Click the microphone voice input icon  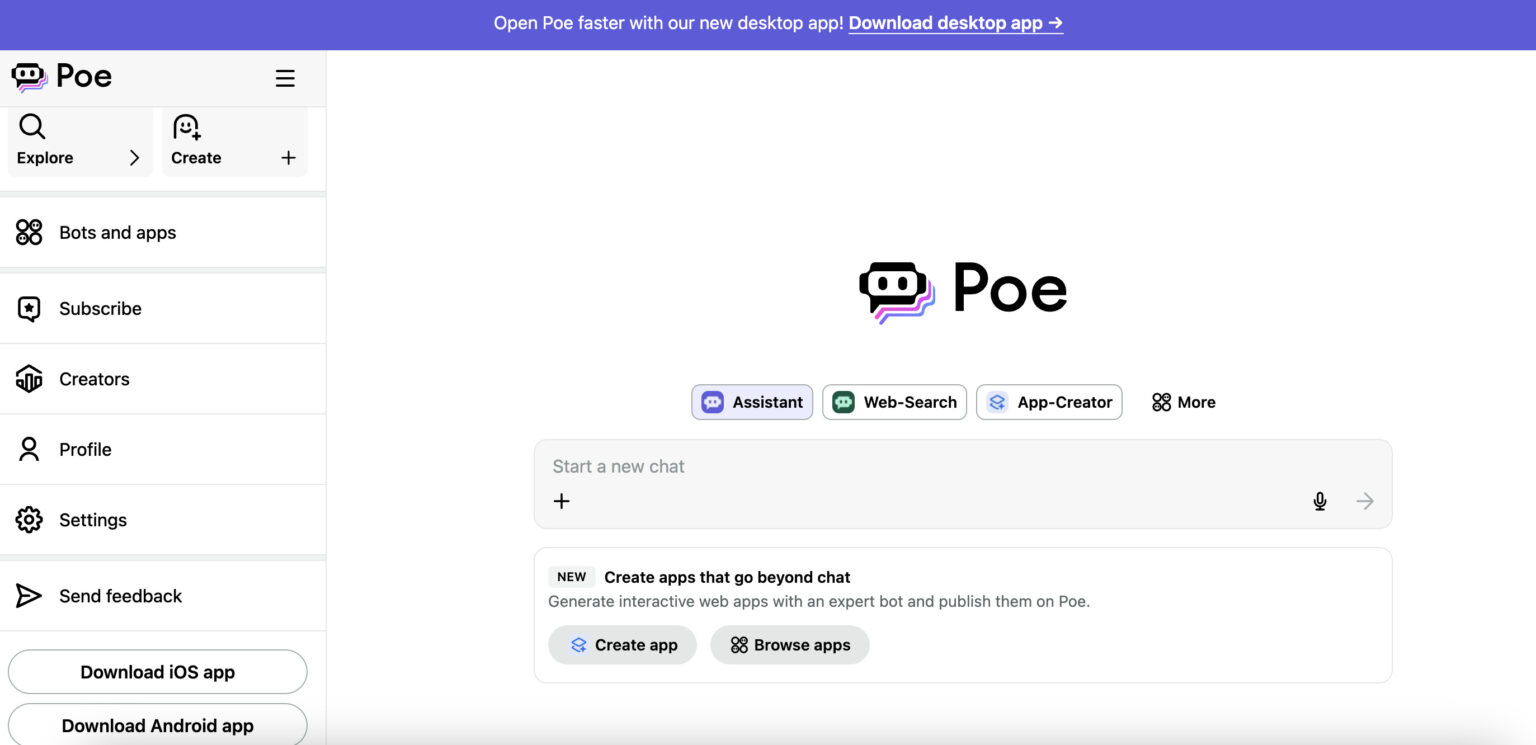pos(1320,501)
